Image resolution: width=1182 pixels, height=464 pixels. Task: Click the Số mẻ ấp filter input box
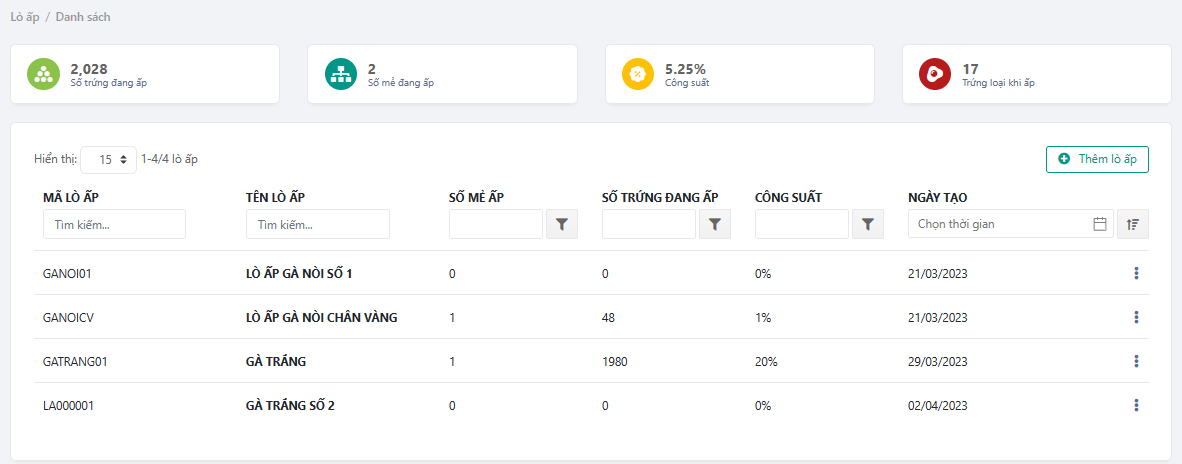[495, 225]
